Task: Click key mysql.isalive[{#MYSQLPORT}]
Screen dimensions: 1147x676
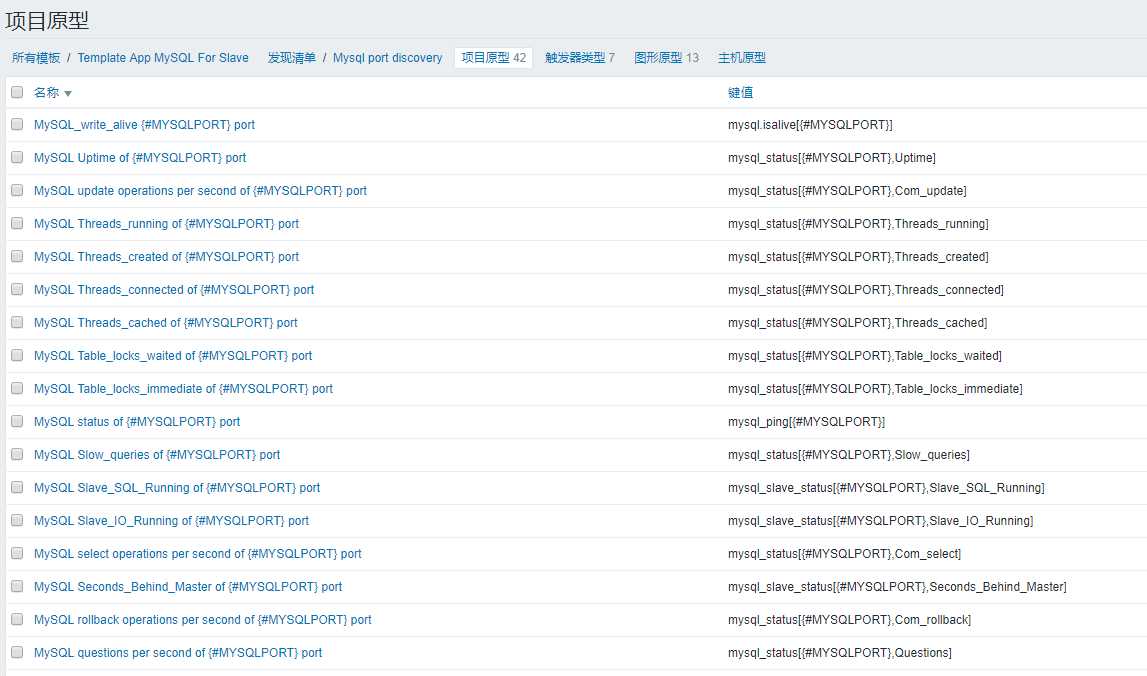Action: click(x=811, y=125)
